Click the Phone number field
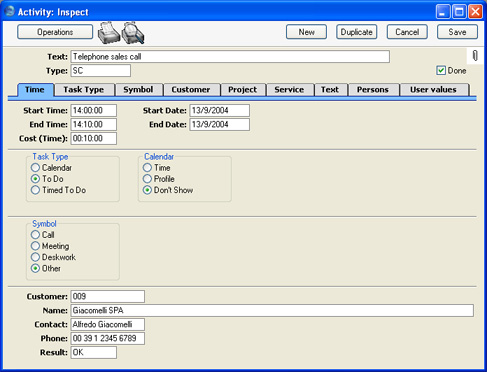The image size is (487, 372). tap(108, 338)
